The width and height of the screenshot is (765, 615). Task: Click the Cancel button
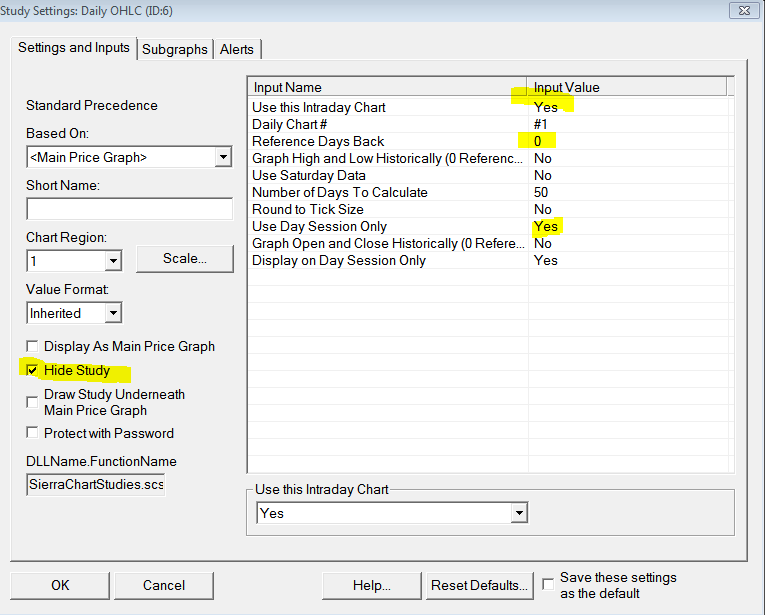pos(164,585)
